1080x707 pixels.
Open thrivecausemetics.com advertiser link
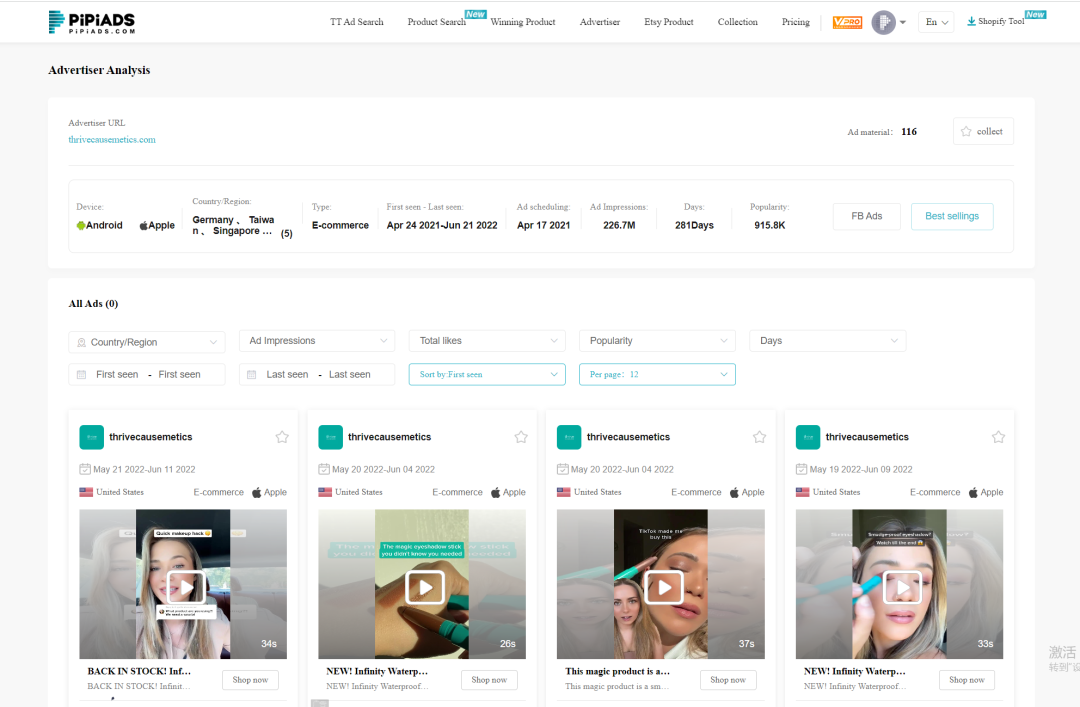point(112,139)
